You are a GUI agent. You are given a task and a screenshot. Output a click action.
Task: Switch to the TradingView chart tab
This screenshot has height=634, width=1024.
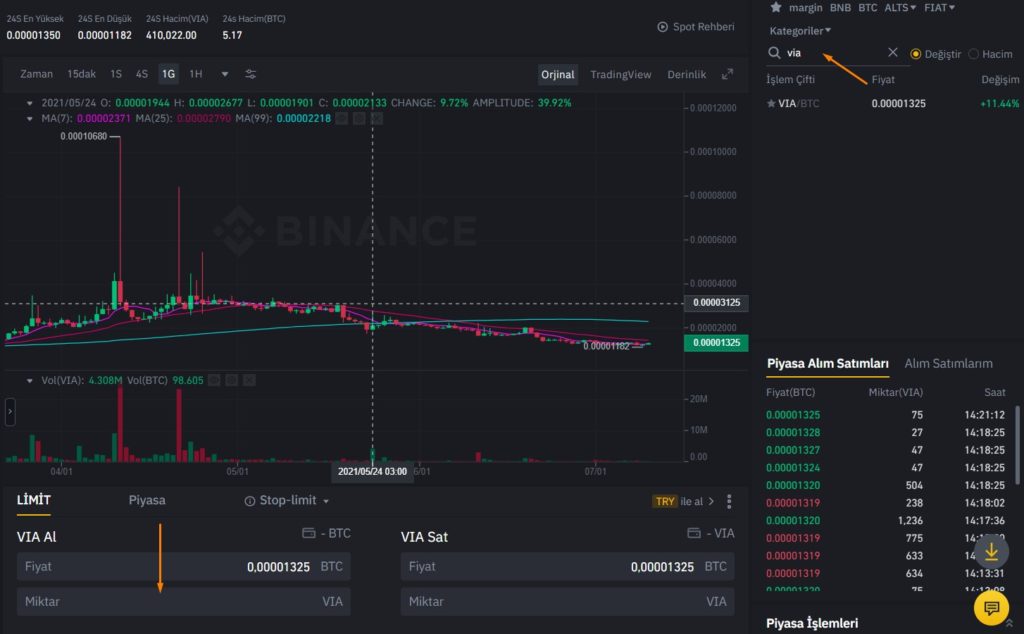620,74
